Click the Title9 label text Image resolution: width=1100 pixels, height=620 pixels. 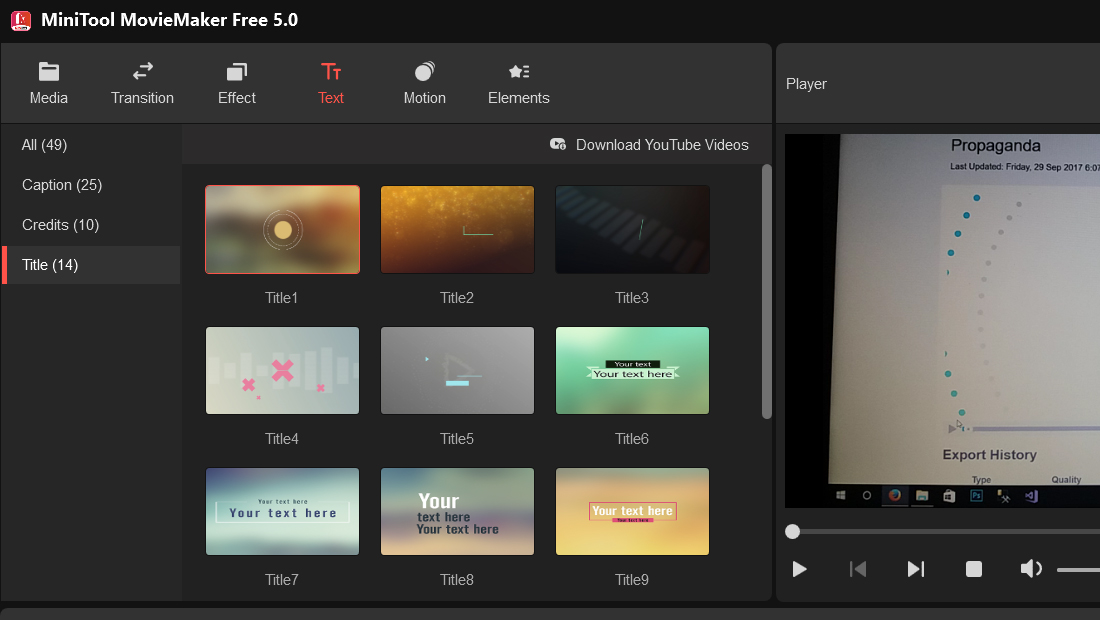pyautogui.click(x=632, y=580)
